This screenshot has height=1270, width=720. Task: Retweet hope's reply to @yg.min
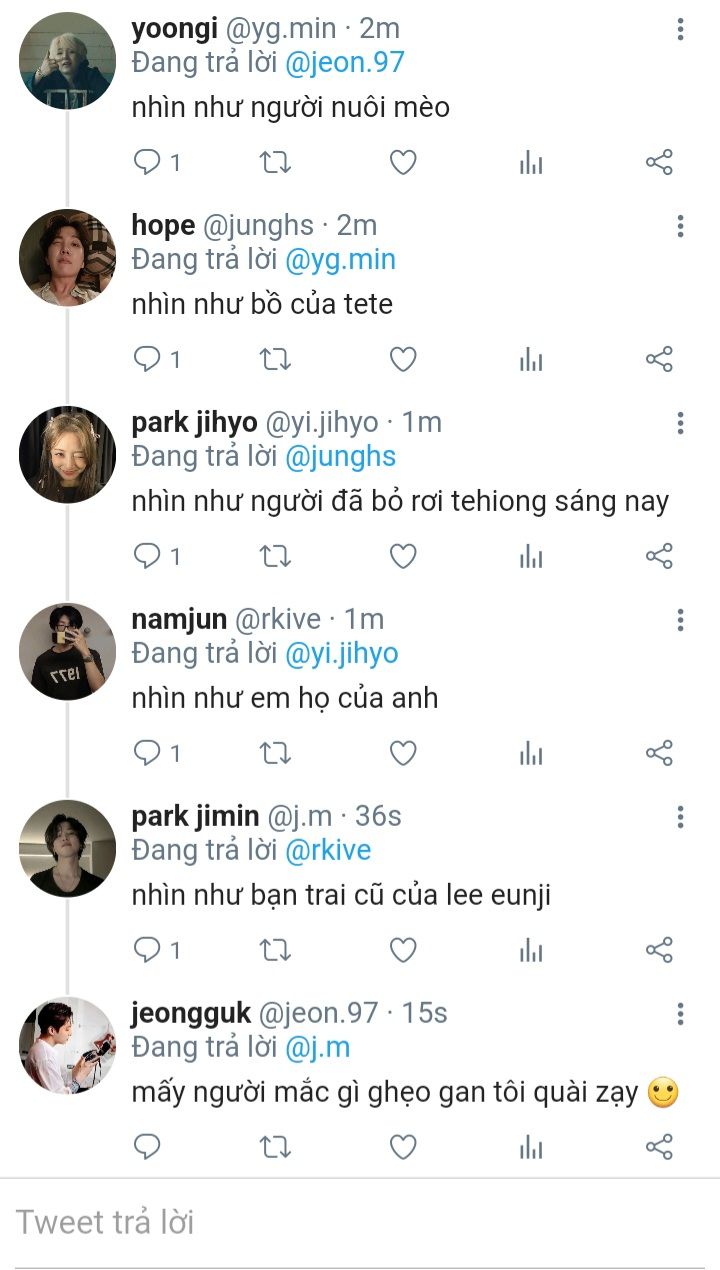(275, 360)
